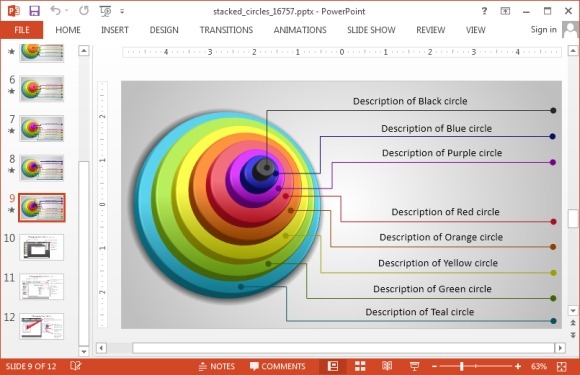The height and width of the screenshot is (375, 580).
Task: Launch Slide Show icon in status bar
Action: pyautogui.click(x=414, y=366)
